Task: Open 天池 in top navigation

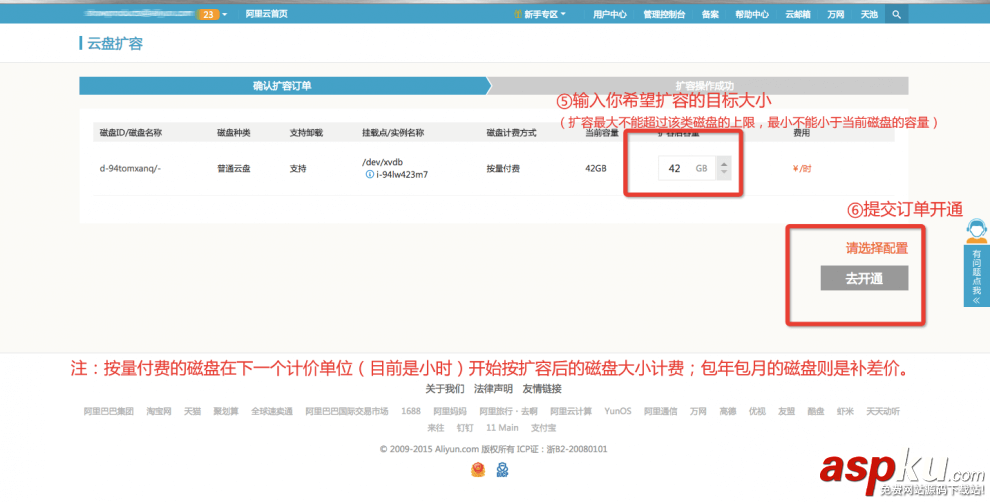Action: coord(869,14)
